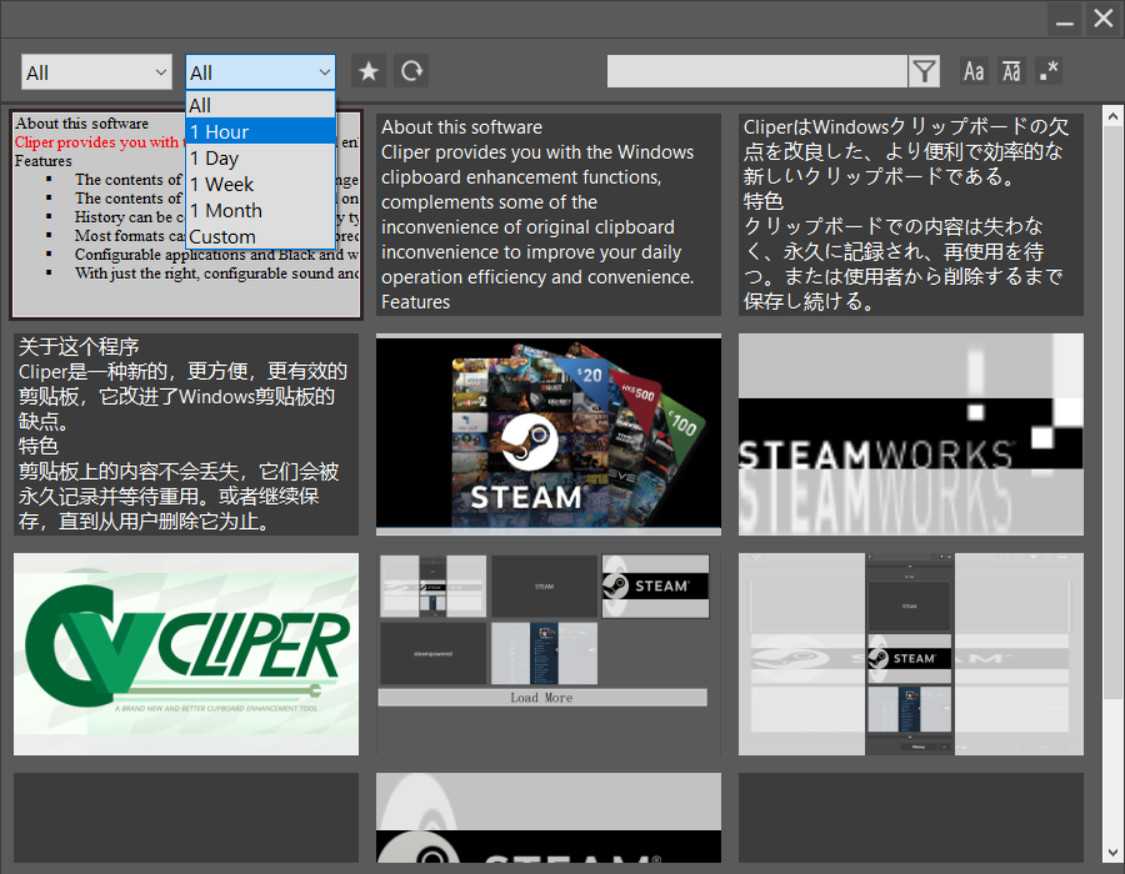Select the Cliper logo clipboard thumbnail

pyautogui.click(x=186, y=653)
